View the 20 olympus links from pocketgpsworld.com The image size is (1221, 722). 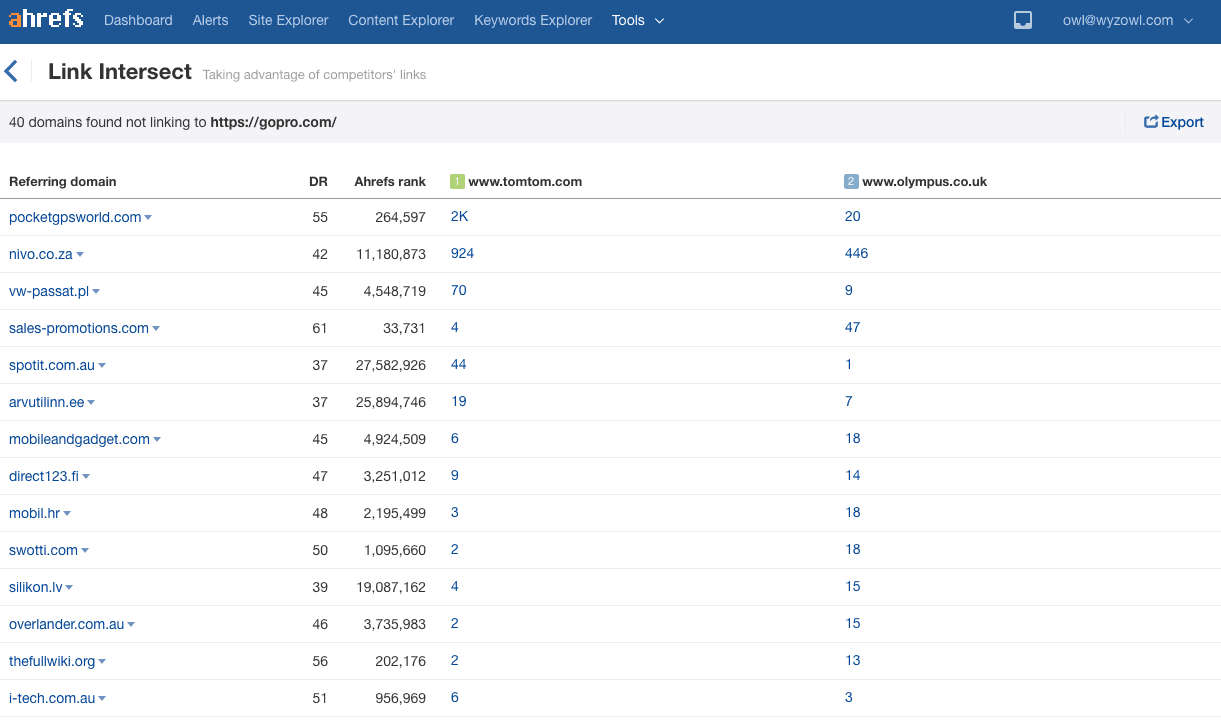pyautogui.click(x=852, y=216)
